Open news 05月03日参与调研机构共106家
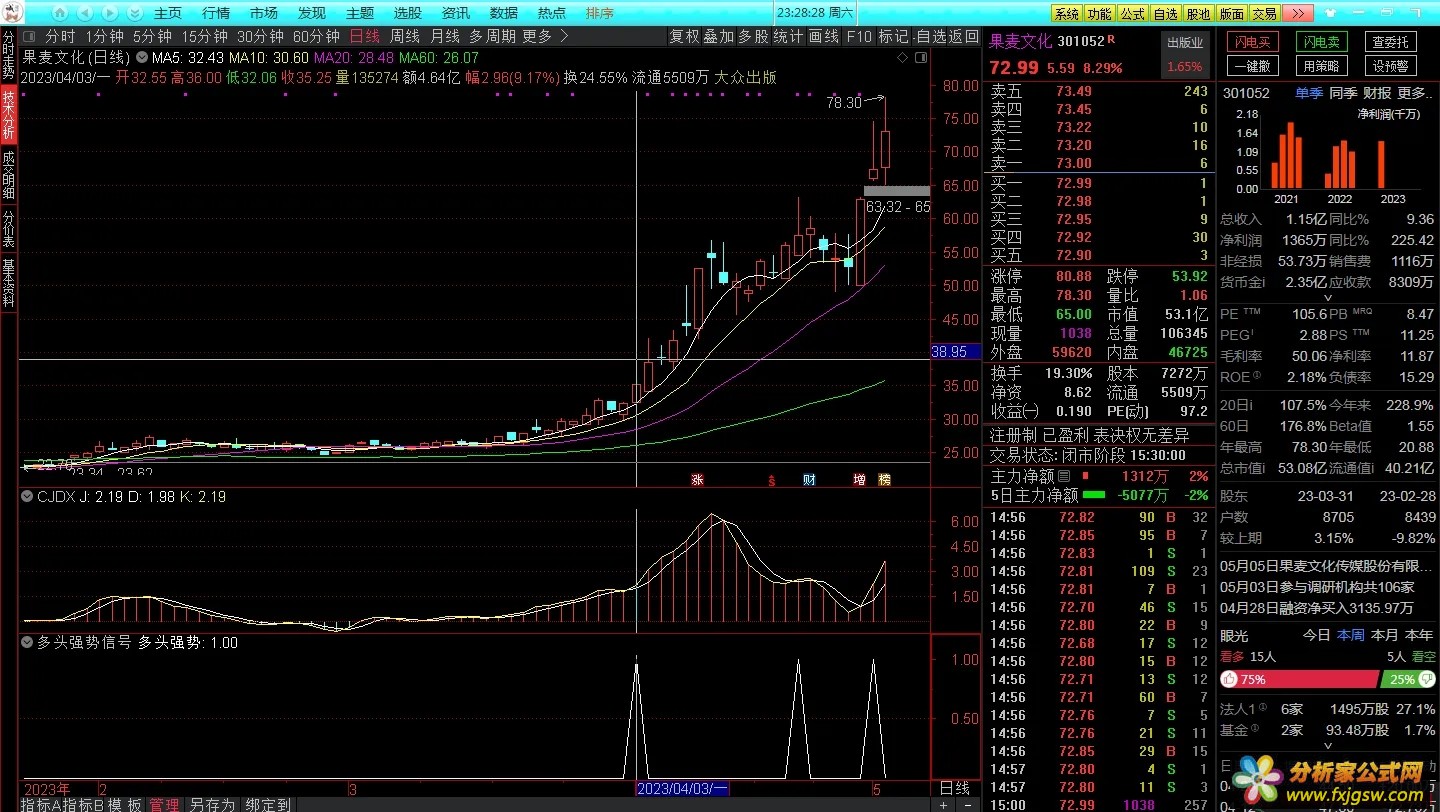The width and height of the screenshot is (1440, 812). (x=1317, y=587)
